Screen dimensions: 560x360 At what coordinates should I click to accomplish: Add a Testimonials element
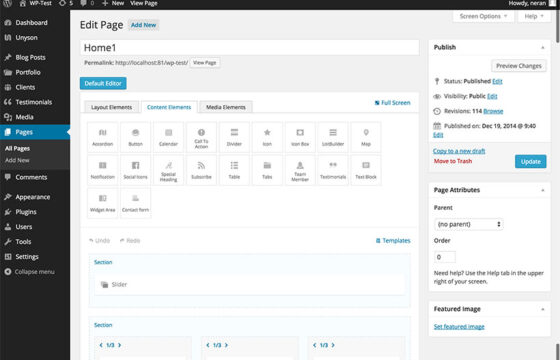click(x=333, y=170)
